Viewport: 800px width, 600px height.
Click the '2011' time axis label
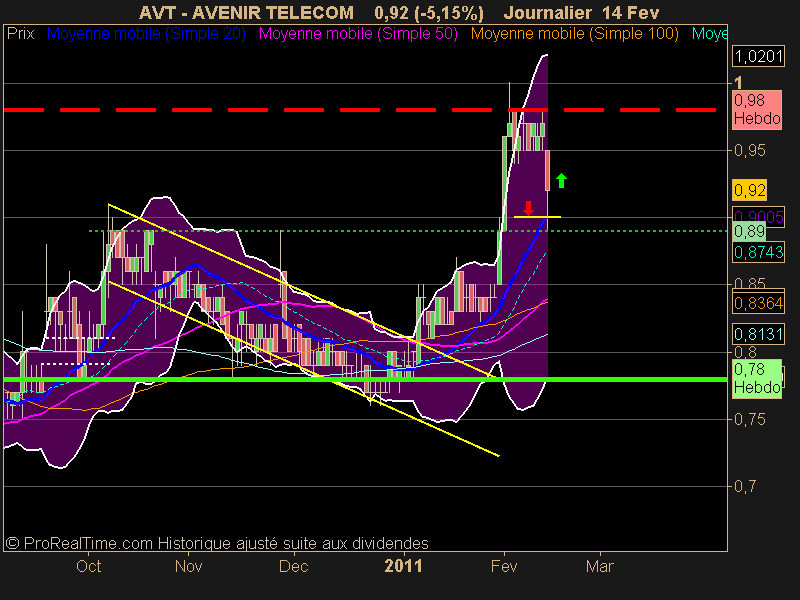404,566
